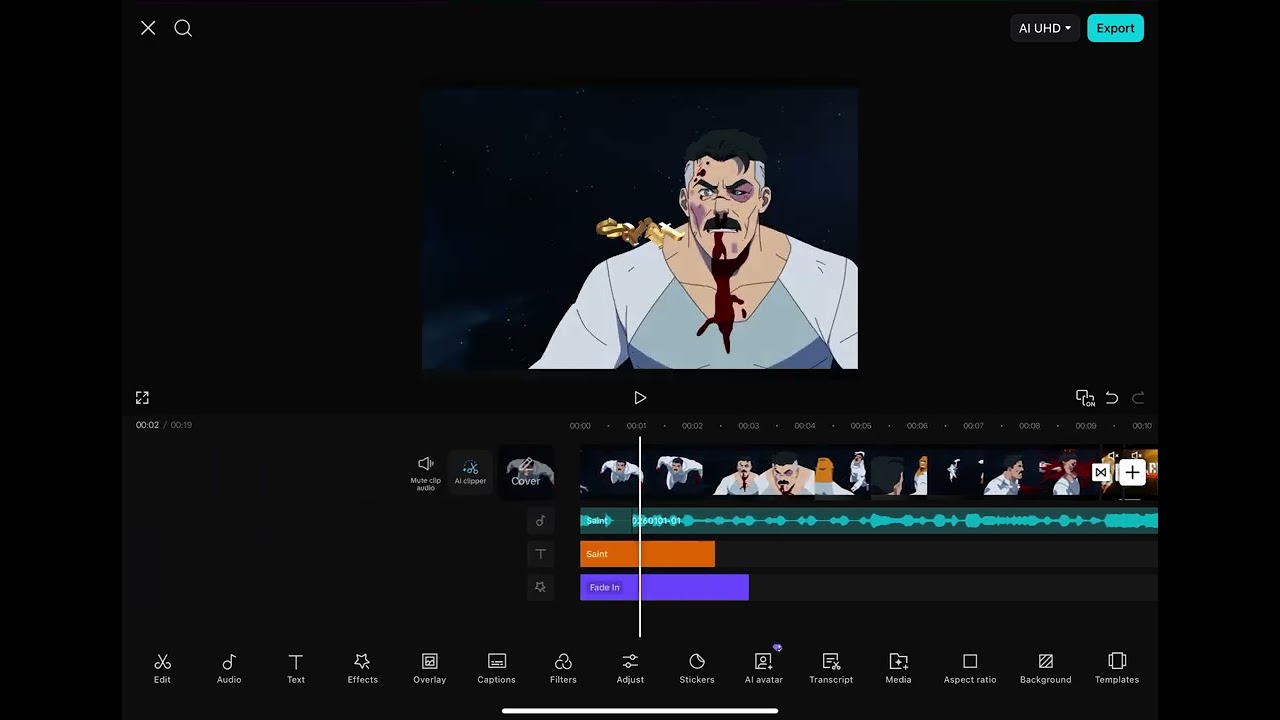This screenshot has height=720, width=1280.
Task: Select the orange Saint text clip
Action: (x=647, y=554)
